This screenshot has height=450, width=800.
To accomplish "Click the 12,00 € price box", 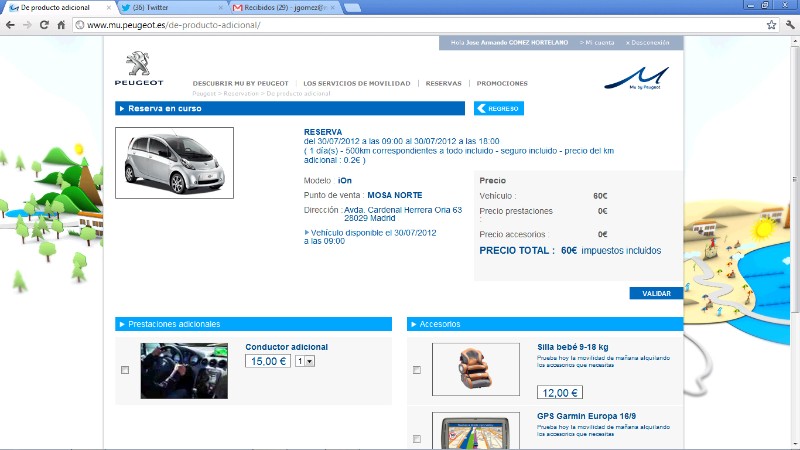I will (560, 392).
